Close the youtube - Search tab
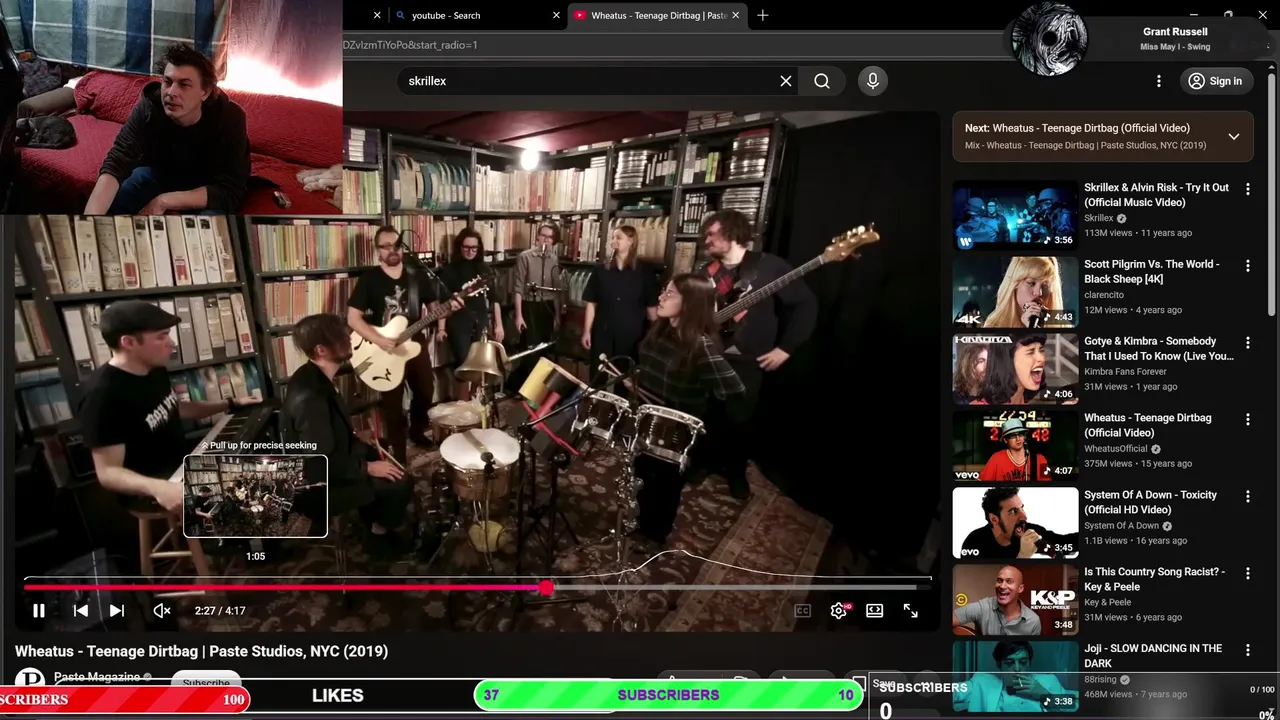Image resolution: width=1280 pixels, height=720 pixels. click(x=556, y=15)
